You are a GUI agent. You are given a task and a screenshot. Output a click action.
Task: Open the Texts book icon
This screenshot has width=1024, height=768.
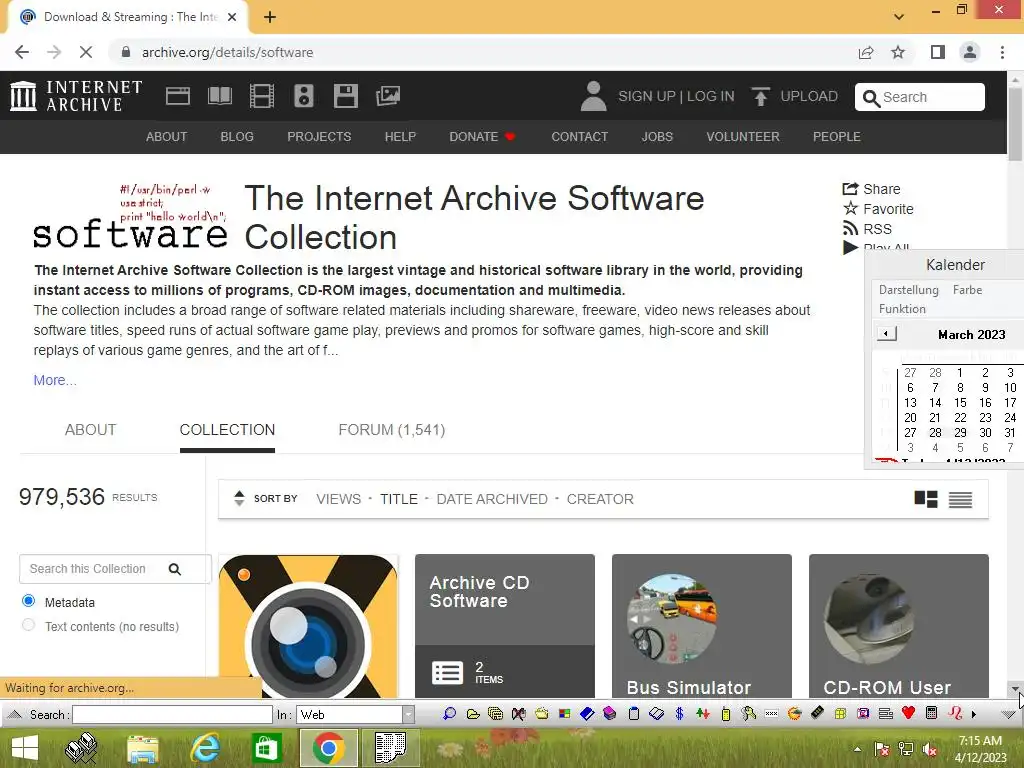[x=219, y=96]
